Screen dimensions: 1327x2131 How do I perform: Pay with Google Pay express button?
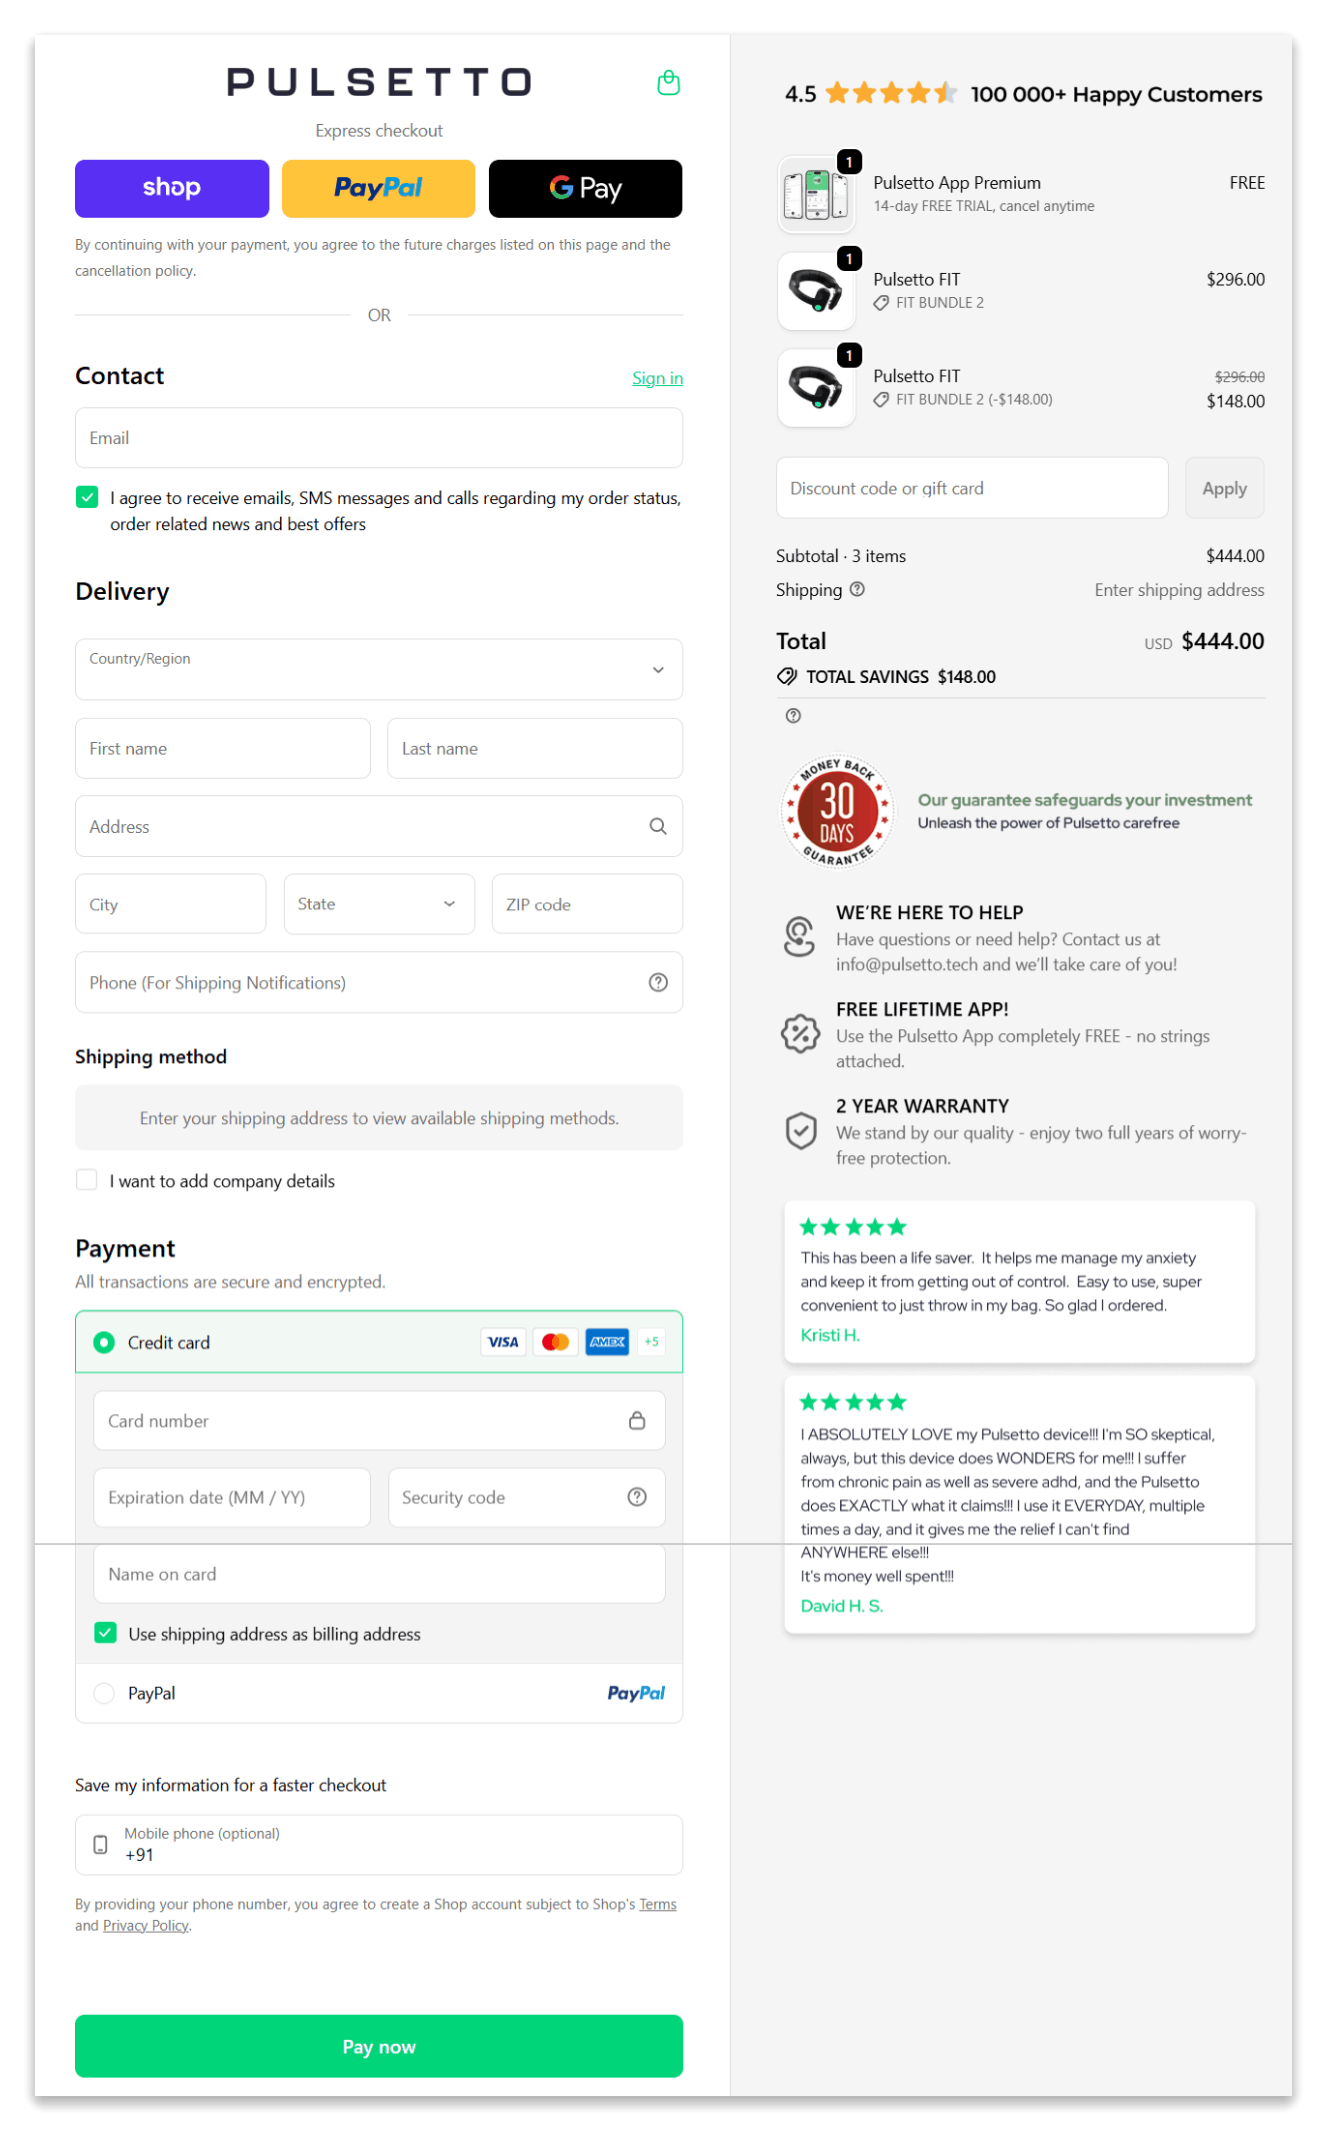(585, 188)
